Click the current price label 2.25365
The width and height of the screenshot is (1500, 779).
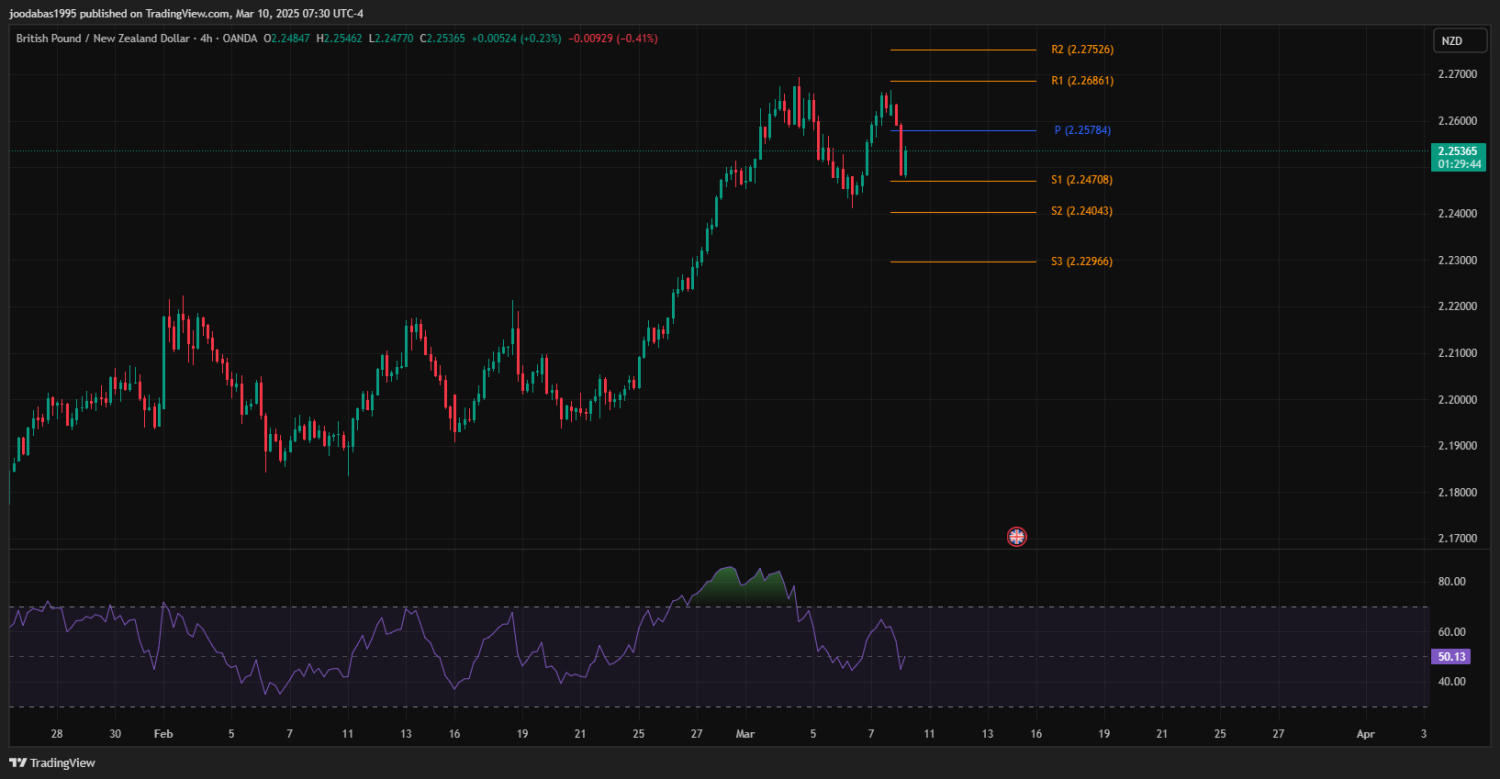point(1456,151)
